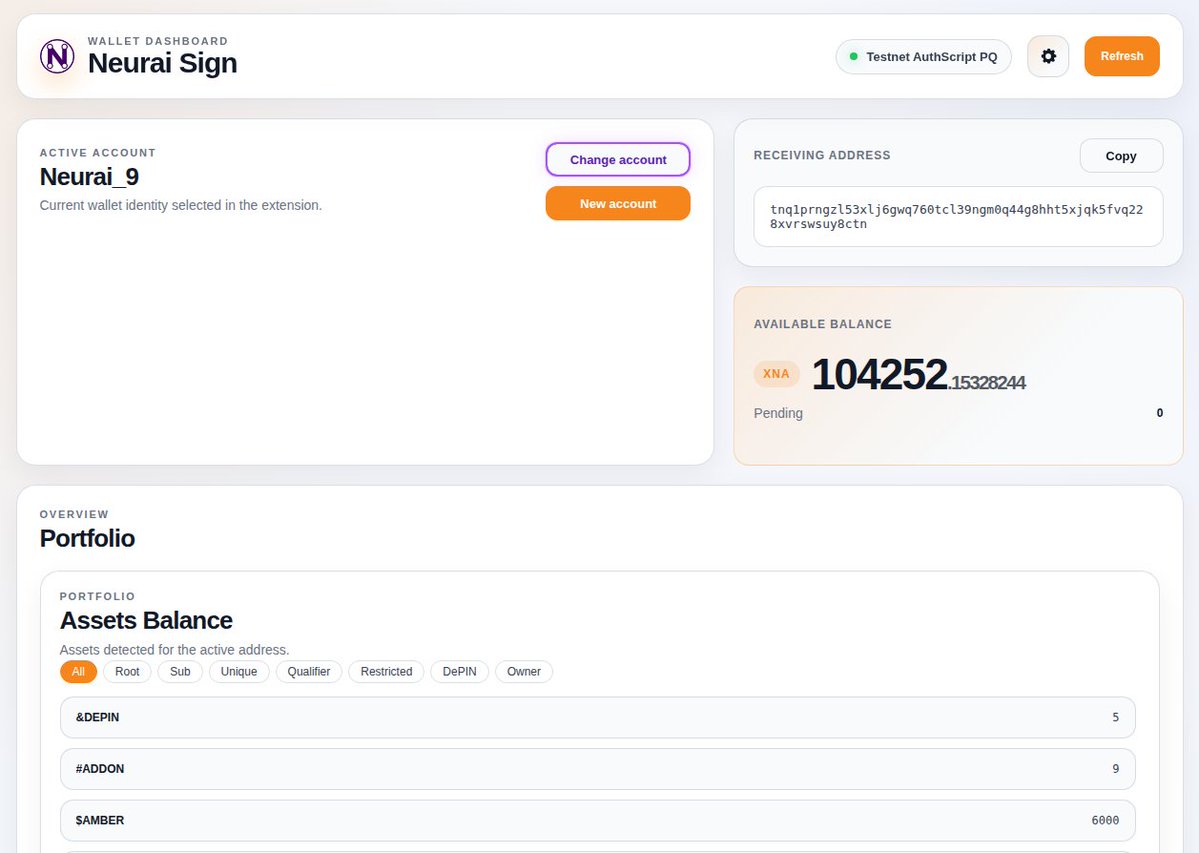
Task: Click the &DEPIN balance value 5
Action: pyautogui.click(x=1116, y=717)
